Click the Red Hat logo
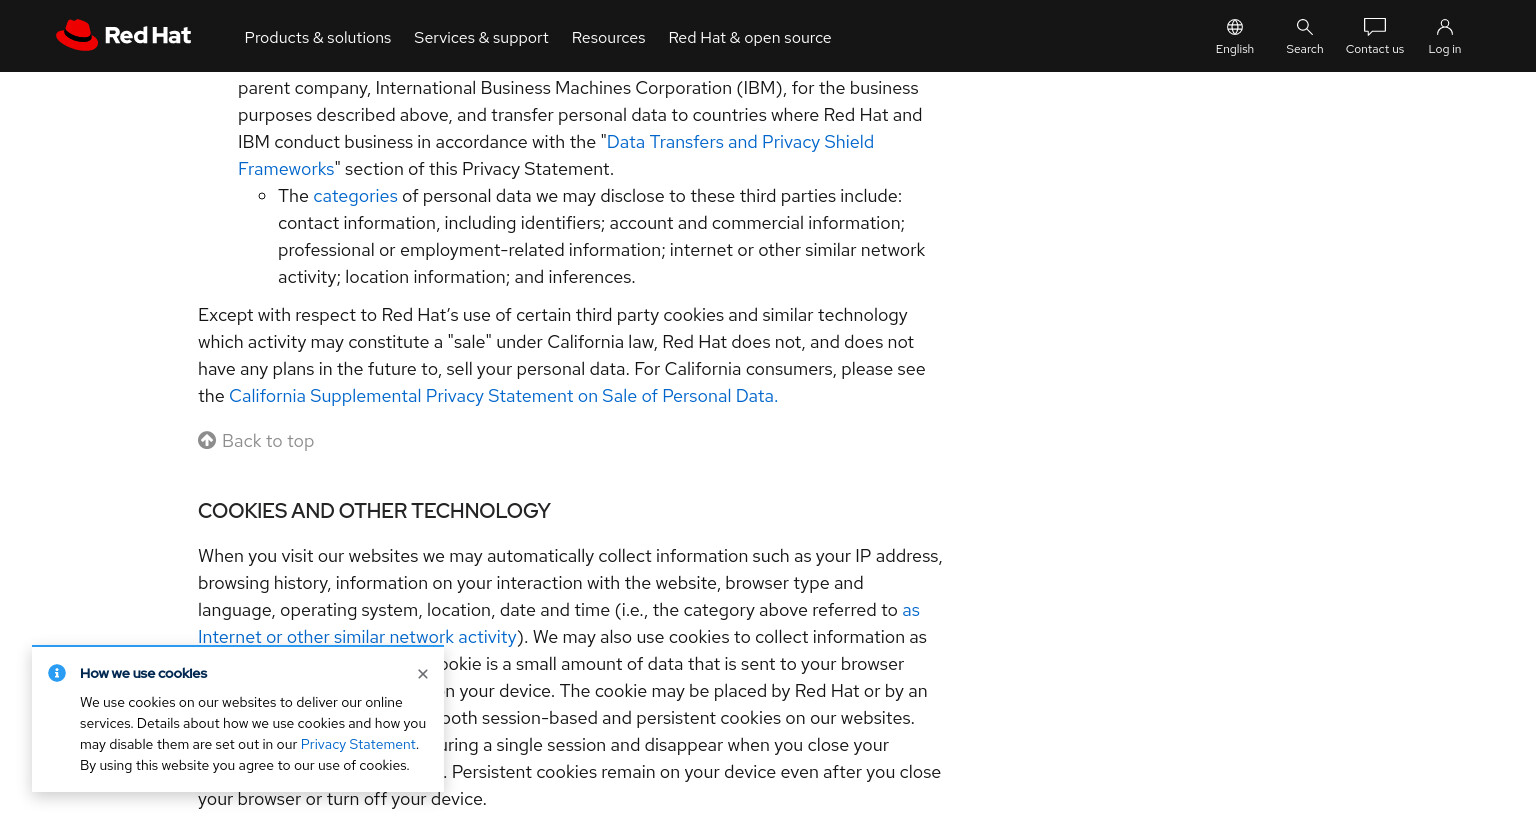1536x824 pixels. point(123,35)
